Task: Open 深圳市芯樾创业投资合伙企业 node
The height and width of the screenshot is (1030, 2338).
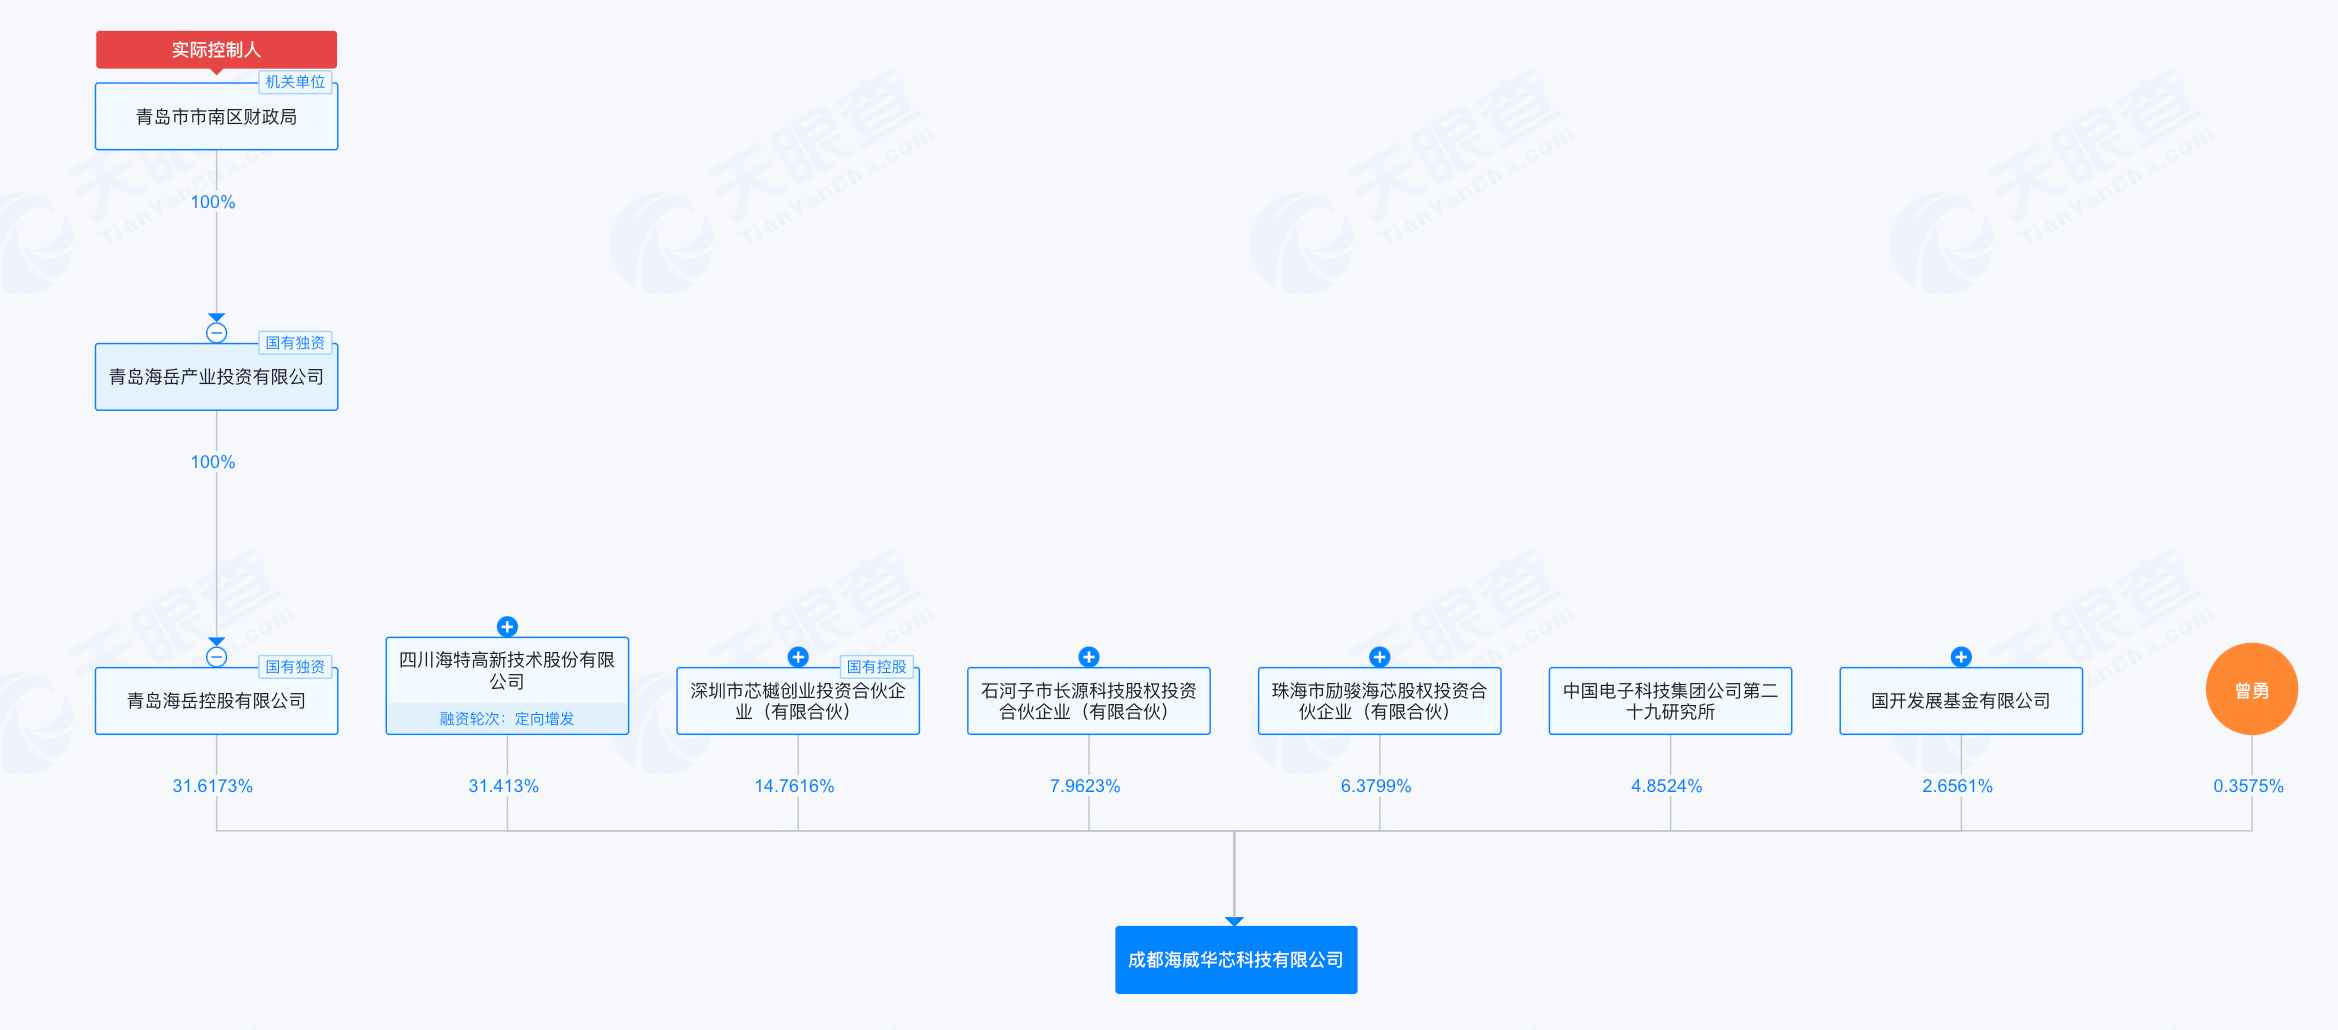Action: (x=798, y=701)
